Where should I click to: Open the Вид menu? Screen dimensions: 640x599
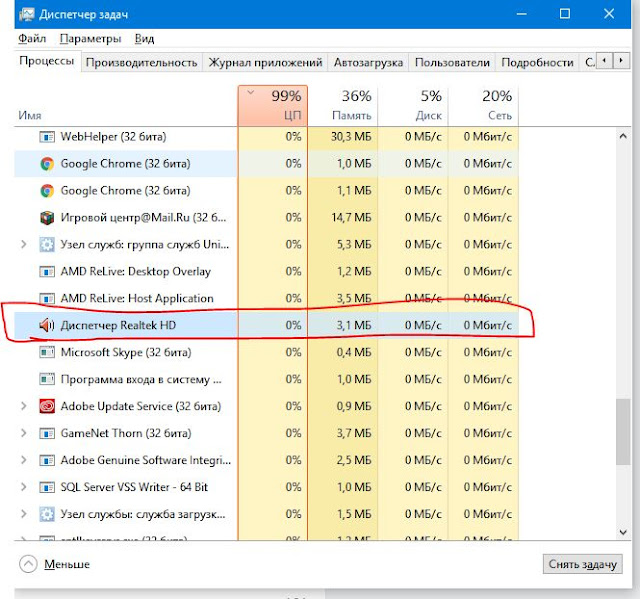(144, 38)
